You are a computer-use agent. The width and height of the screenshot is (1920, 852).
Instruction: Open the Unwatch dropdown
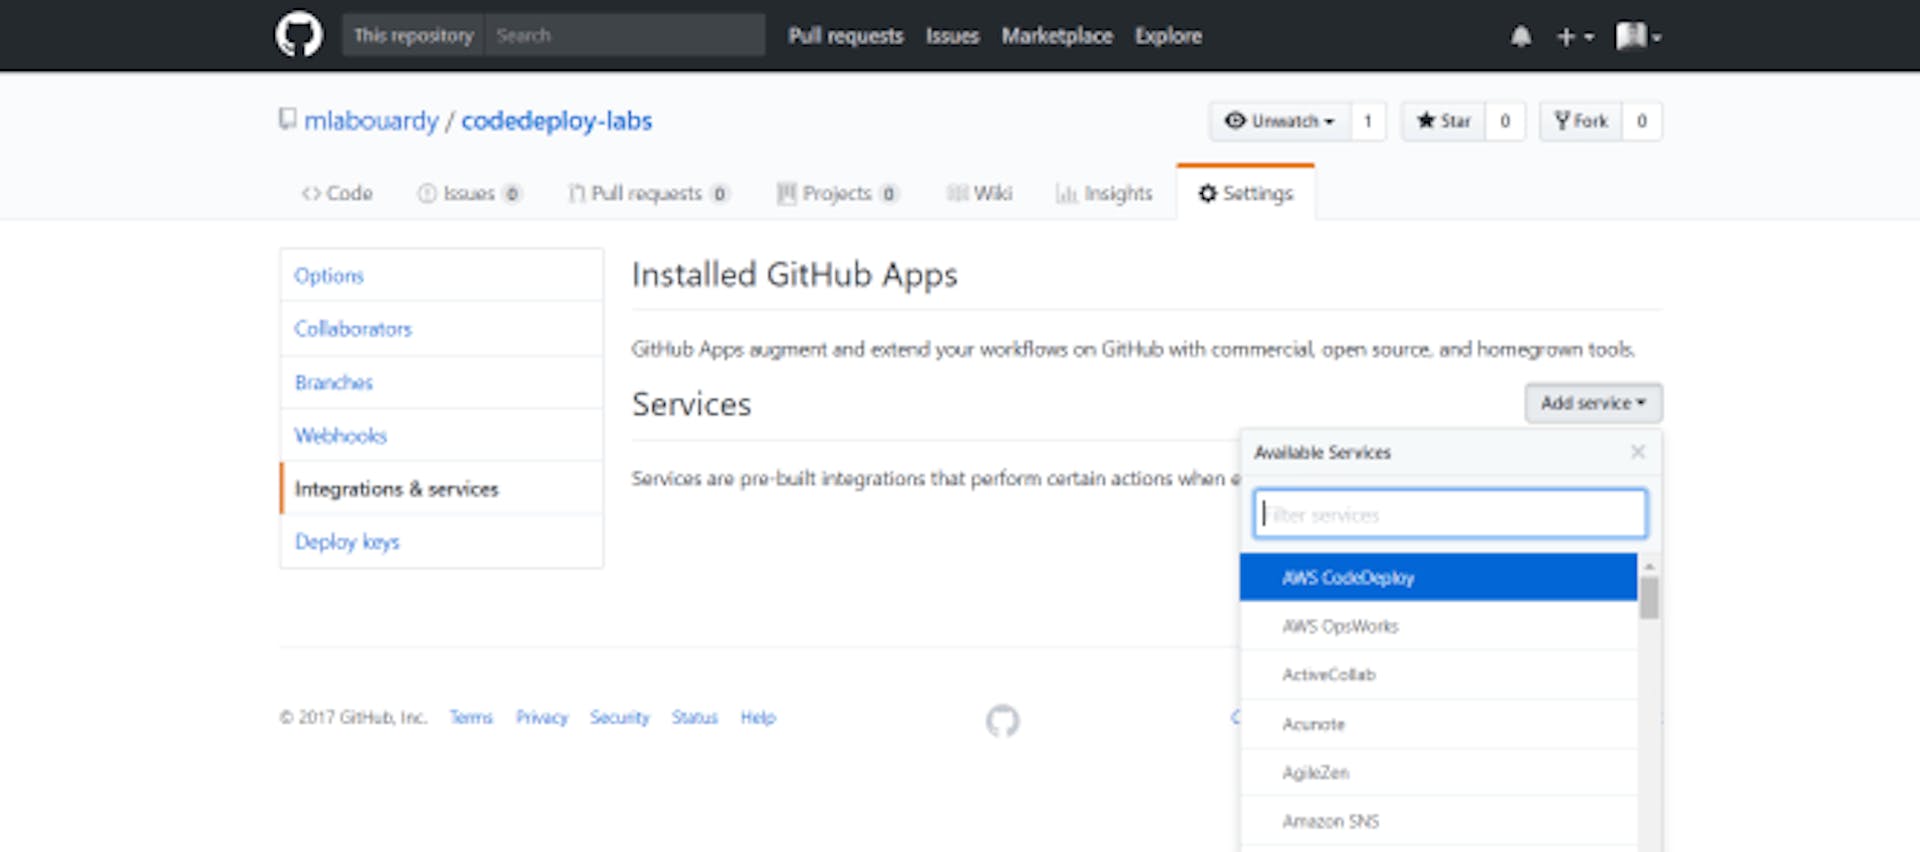click(x=1280, y=121)
